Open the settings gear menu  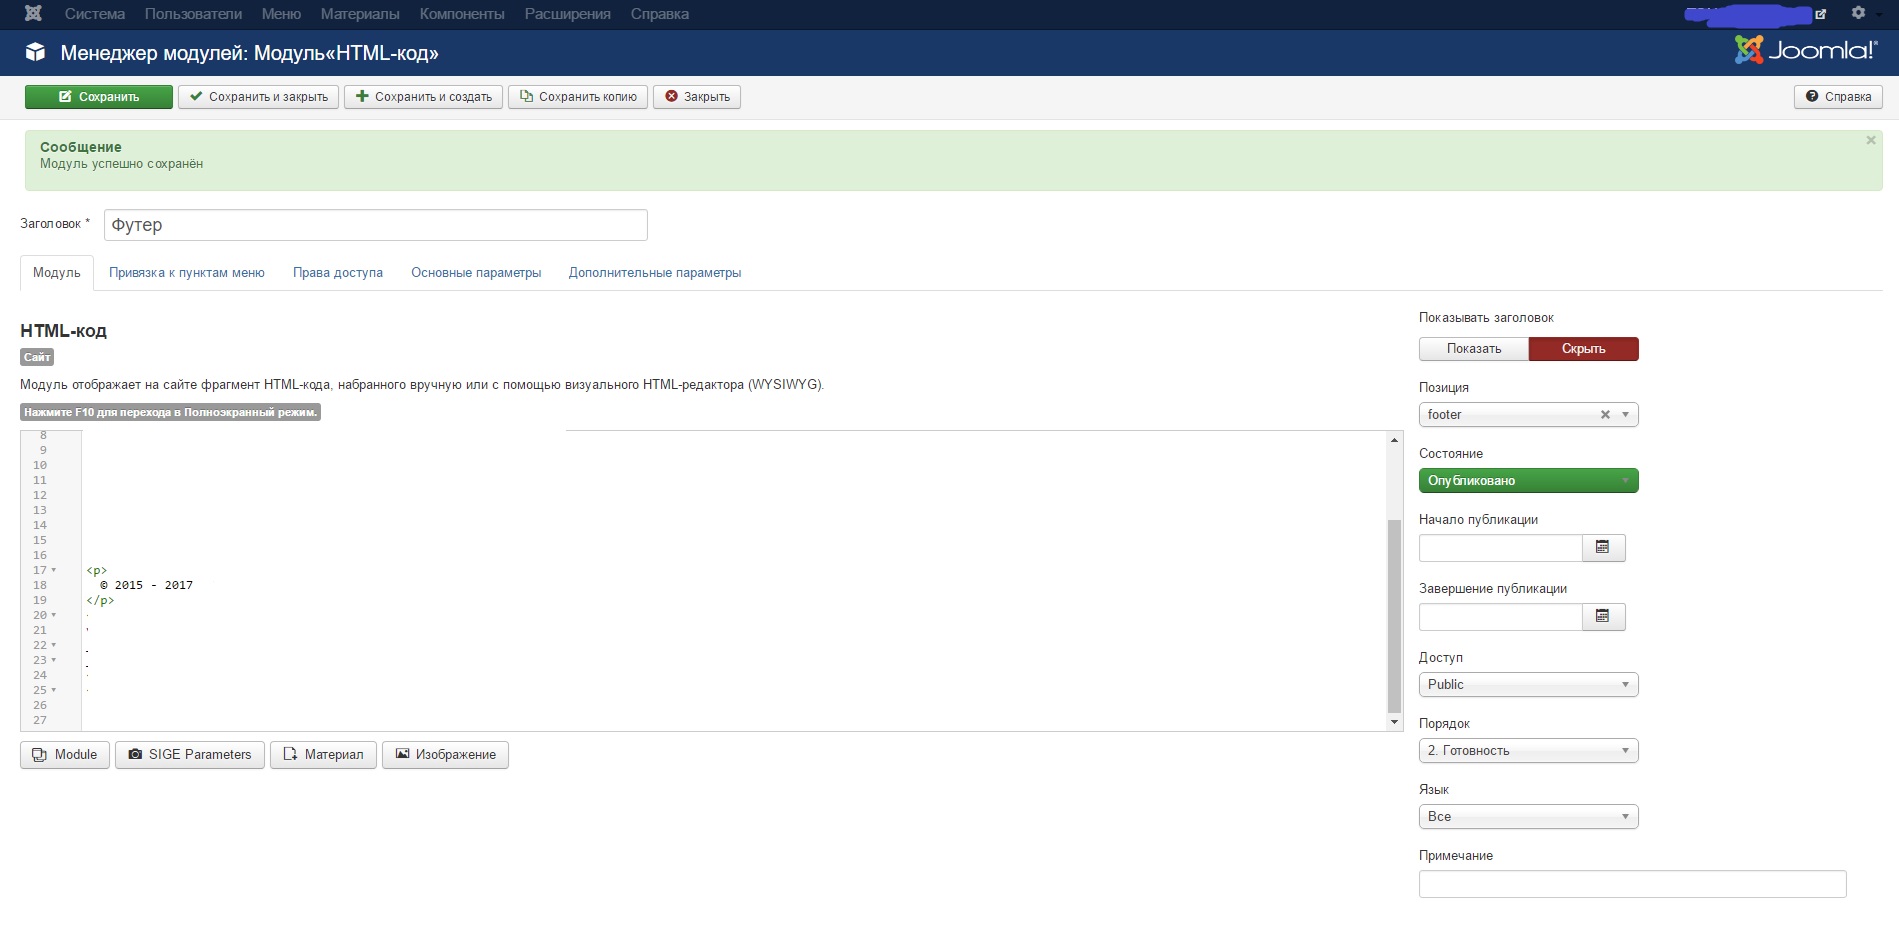(x=1858, y=13)
